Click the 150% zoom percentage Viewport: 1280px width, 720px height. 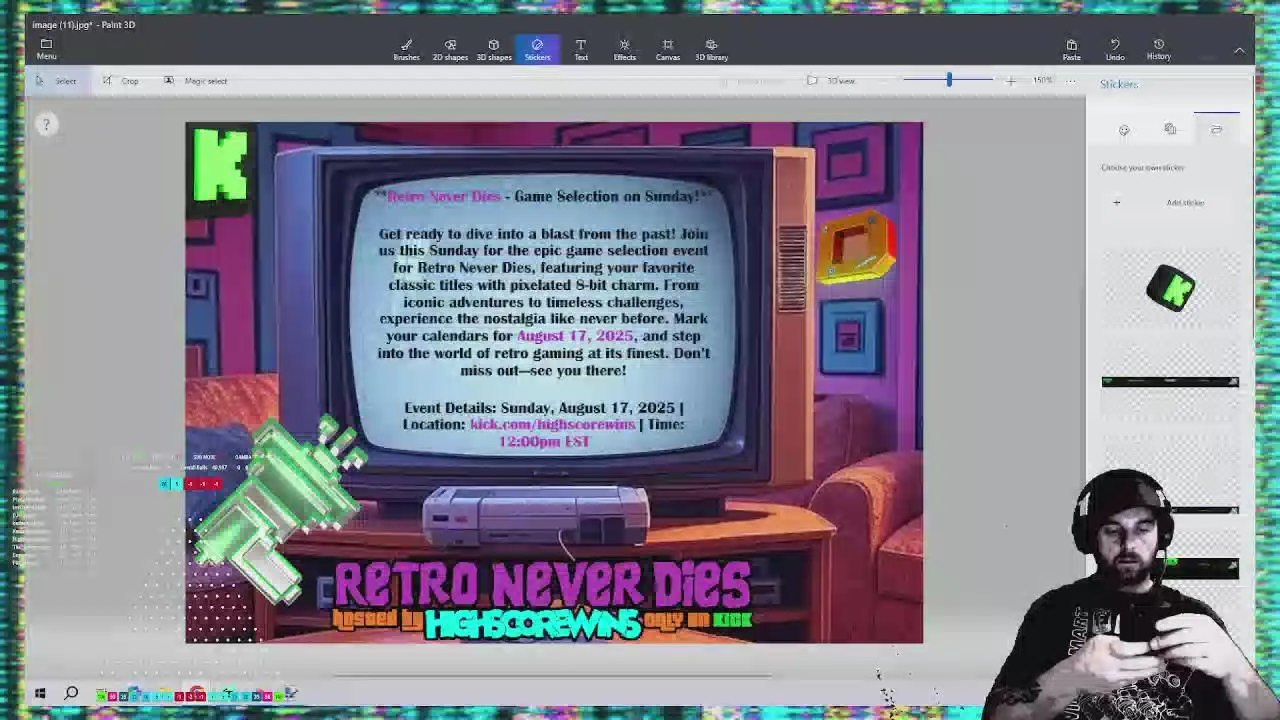point(1043,81)
